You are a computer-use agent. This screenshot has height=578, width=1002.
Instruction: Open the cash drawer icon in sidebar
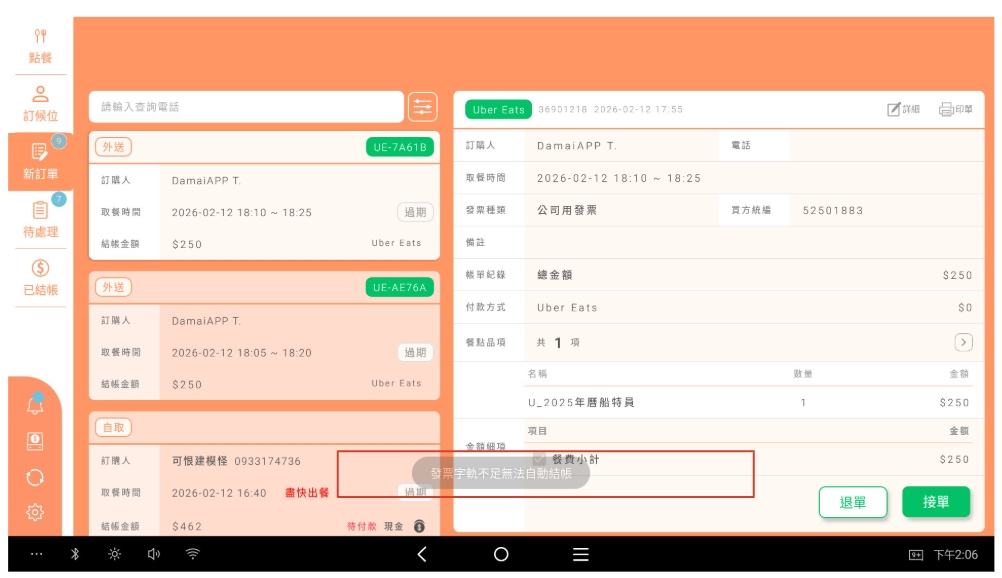[x=35, y=441]
